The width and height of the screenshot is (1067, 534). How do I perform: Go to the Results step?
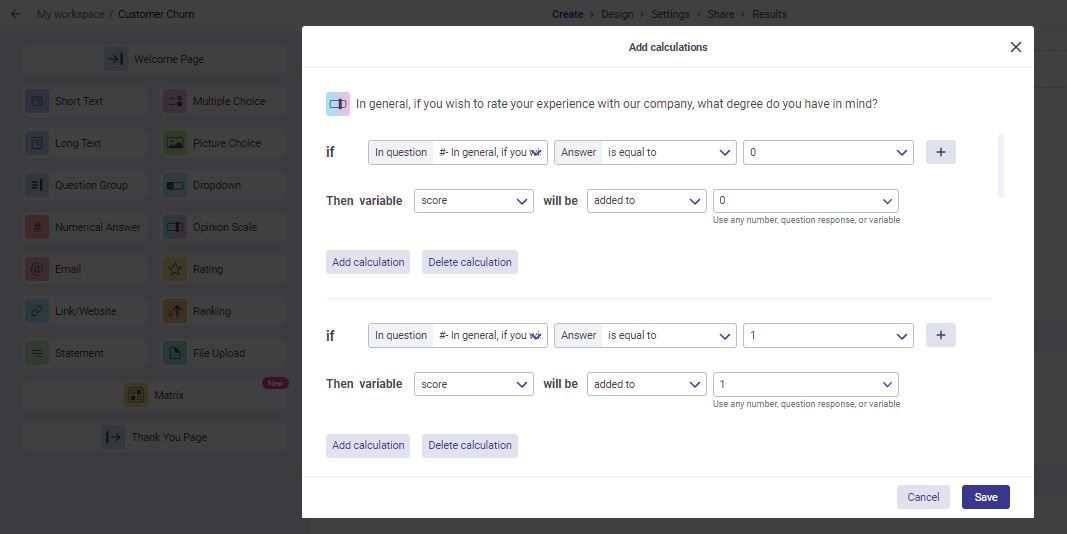(770, 14)
